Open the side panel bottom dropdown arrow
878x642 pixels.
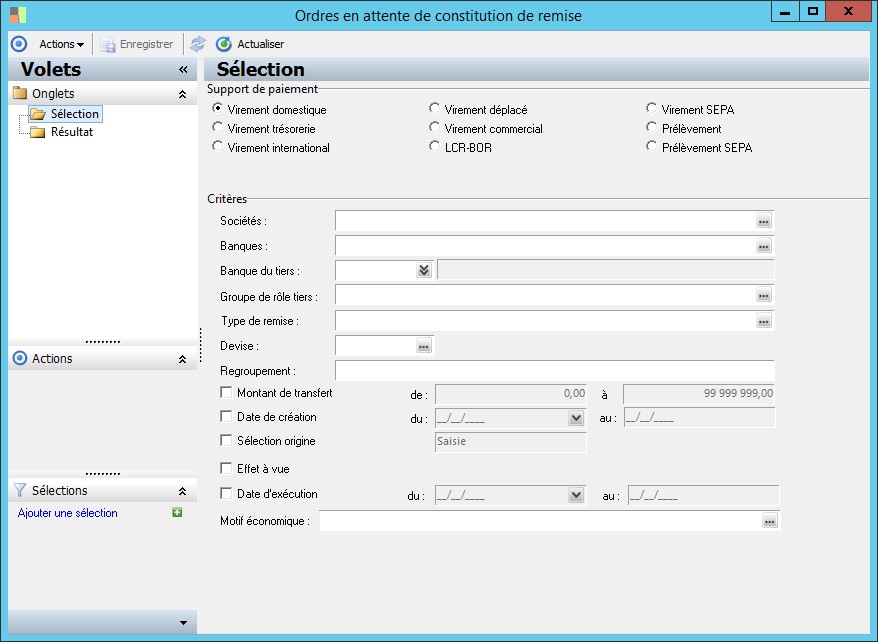click(184, 623)
